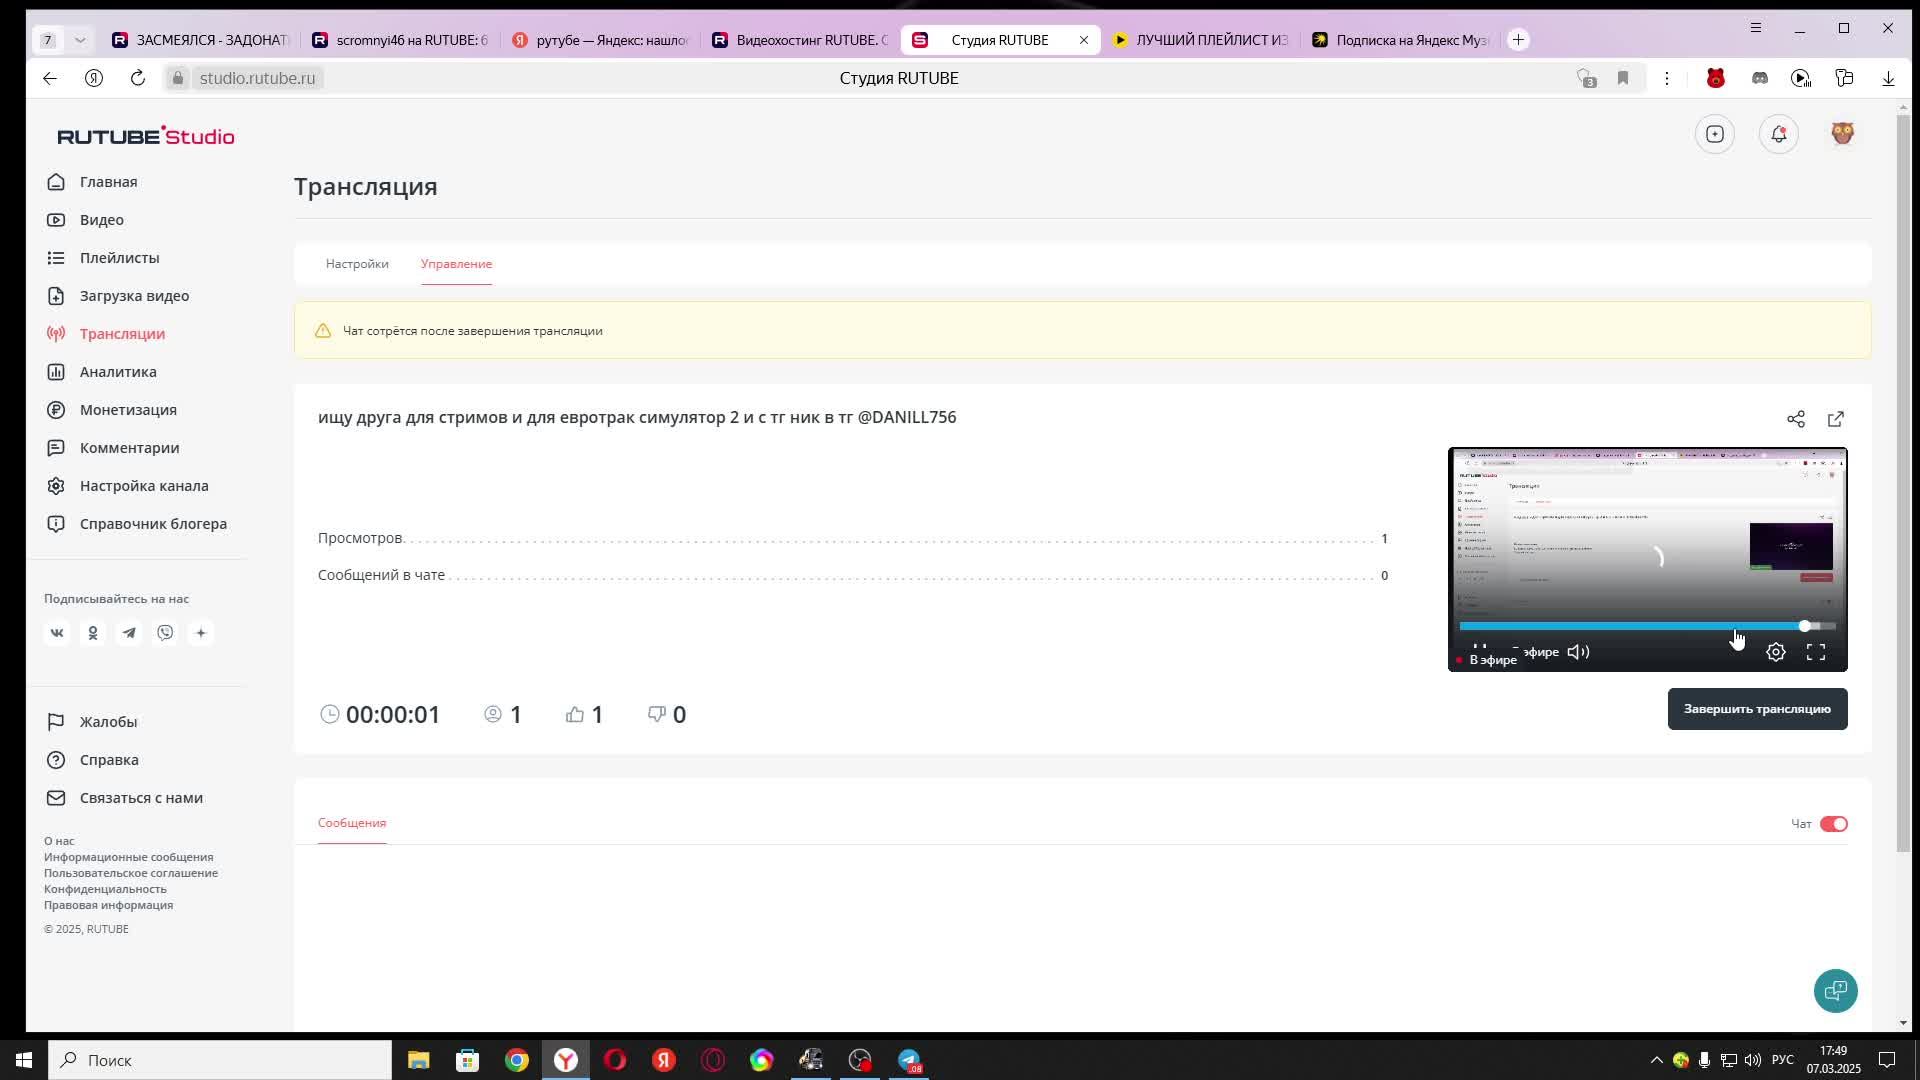Open the Пользовательское соглашение link

(130, 873)
